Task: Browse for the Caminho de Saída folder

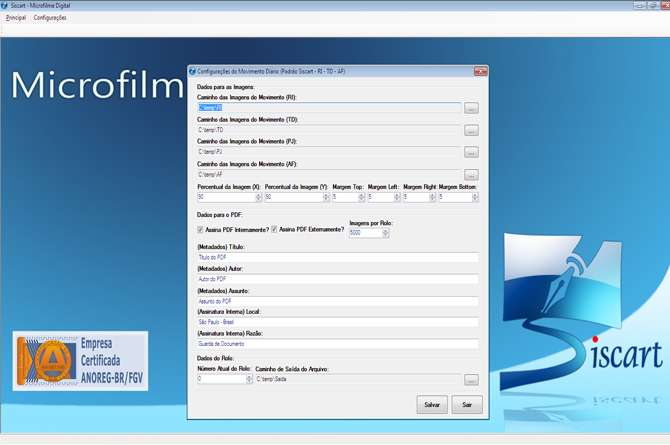Action: click(471, 380)
